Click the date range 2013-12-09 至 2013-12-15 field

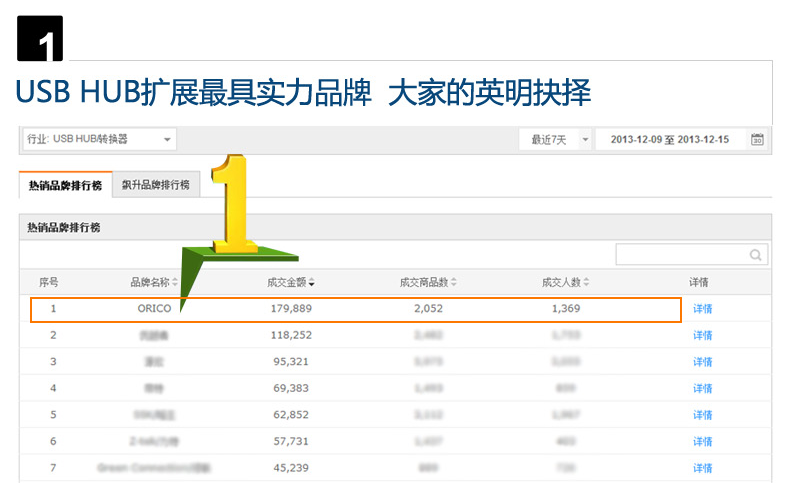click(670, 139)
